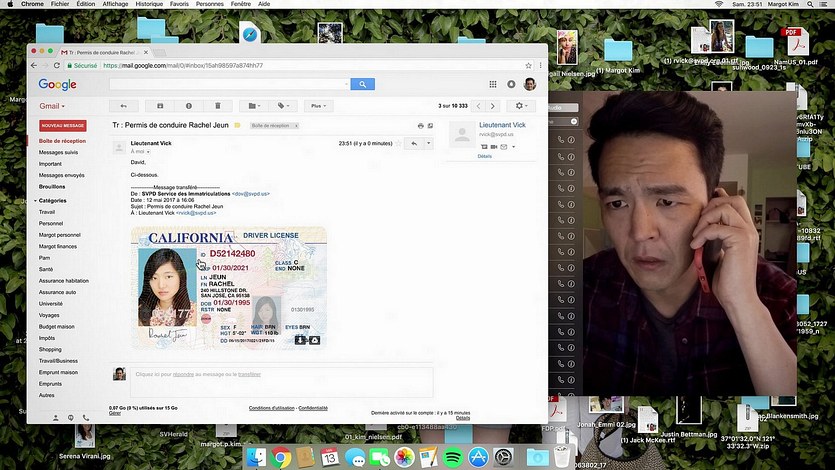
Task: Download the driver license attachment
Action: (300, 340)
